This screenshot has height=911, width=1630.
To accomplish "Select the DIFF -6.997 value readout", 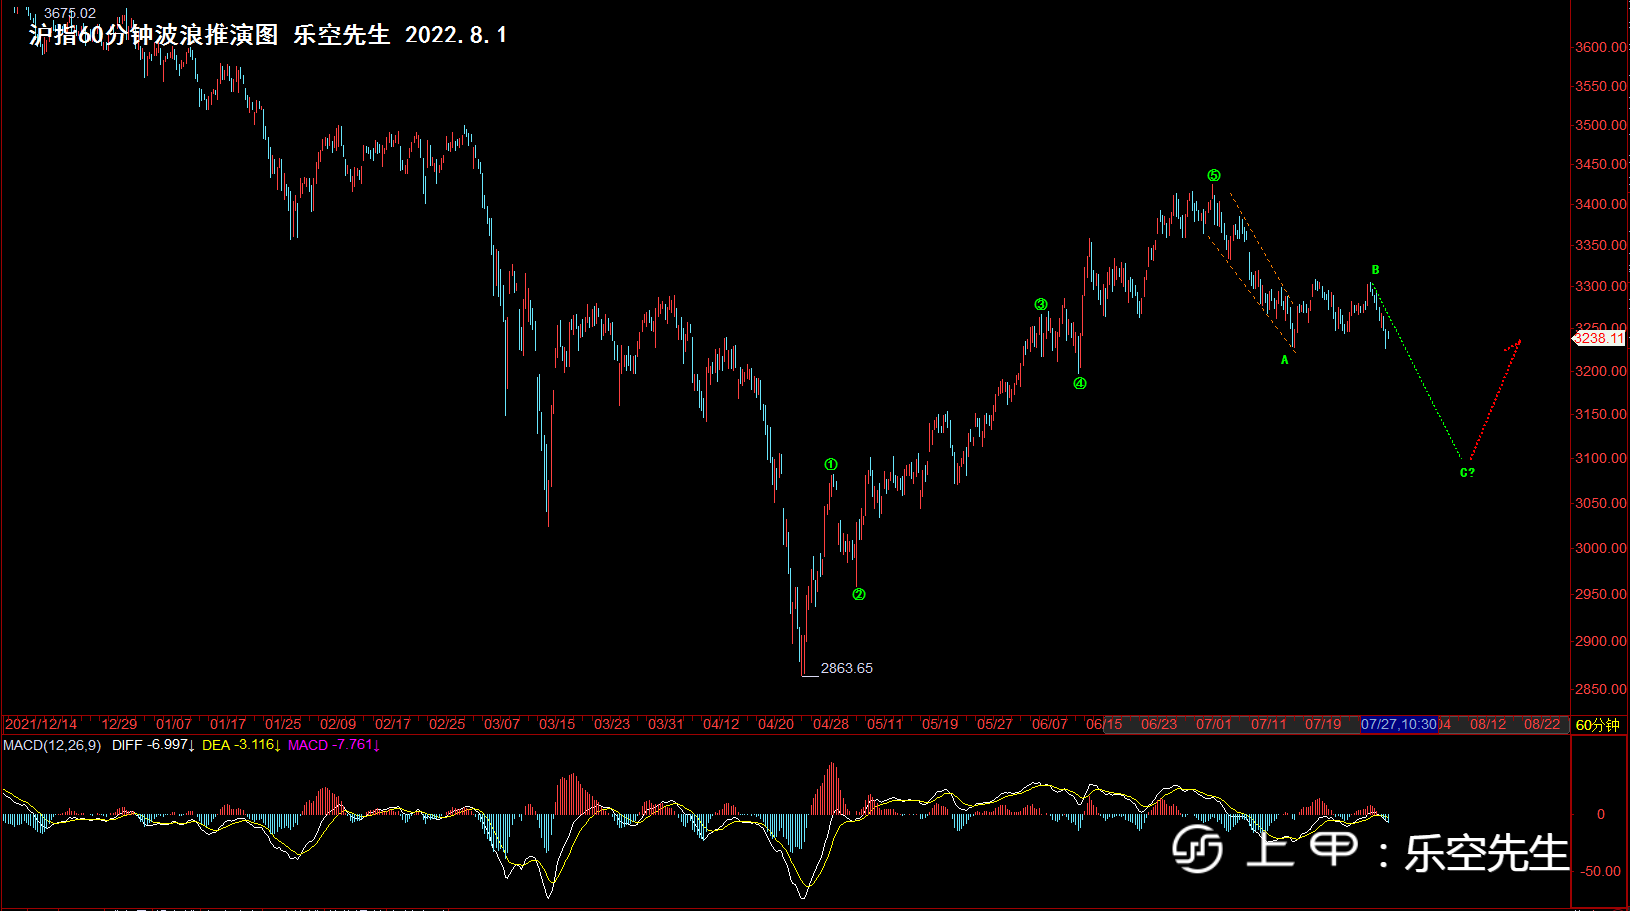I will click(x=153, y=745).
